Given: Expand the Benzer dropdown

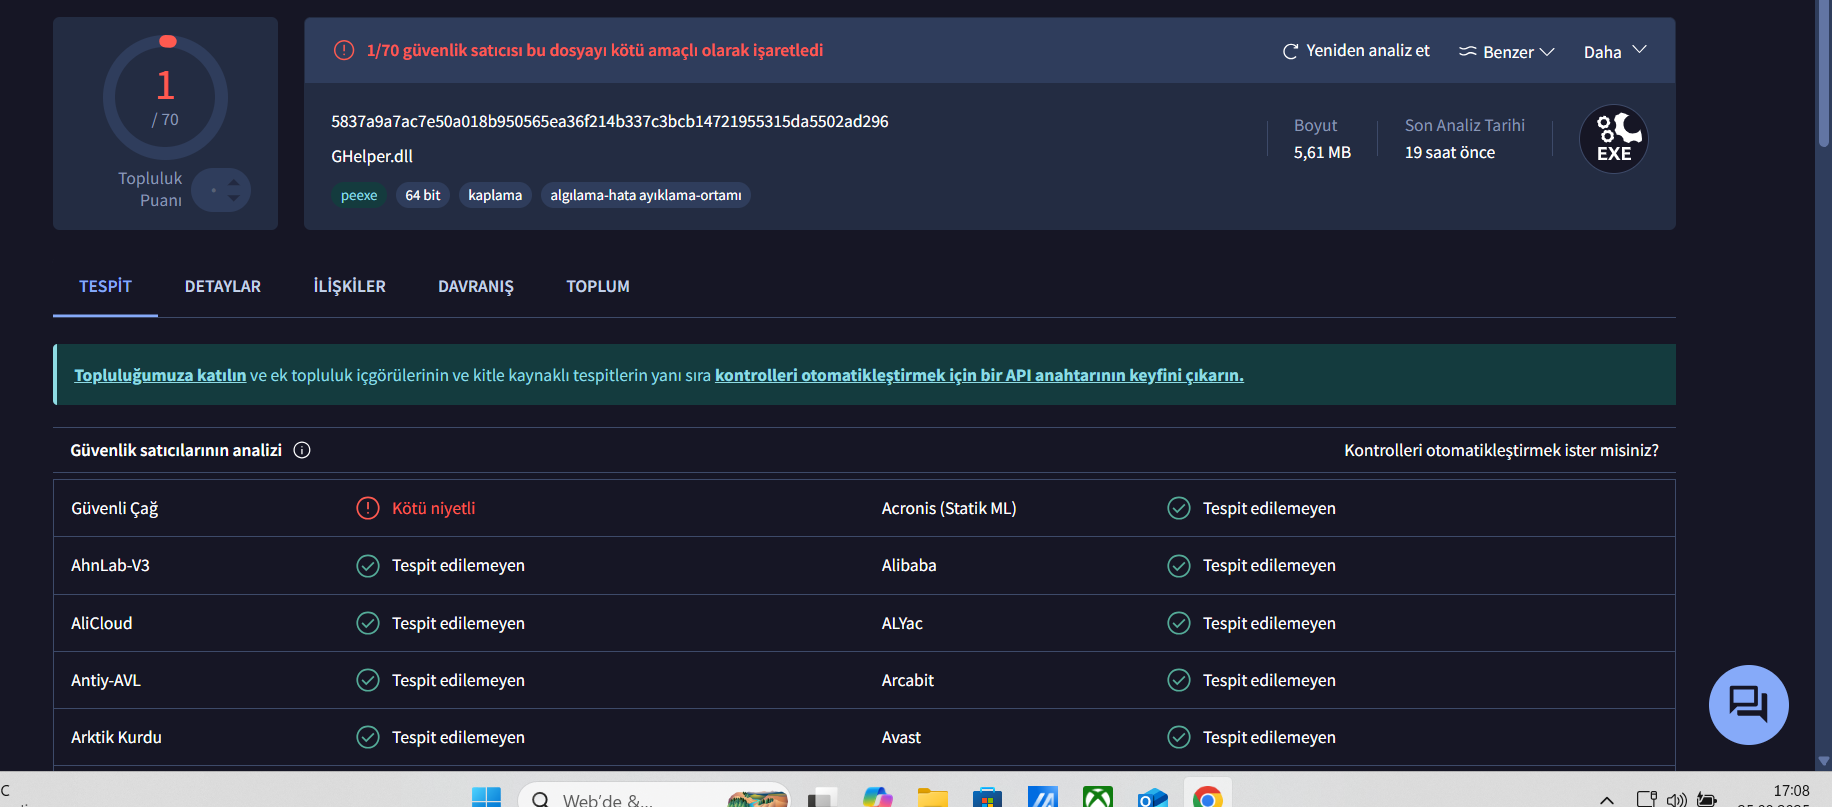Looking at the screenshot, I should pyautogui.click(x=1507, y=52).
